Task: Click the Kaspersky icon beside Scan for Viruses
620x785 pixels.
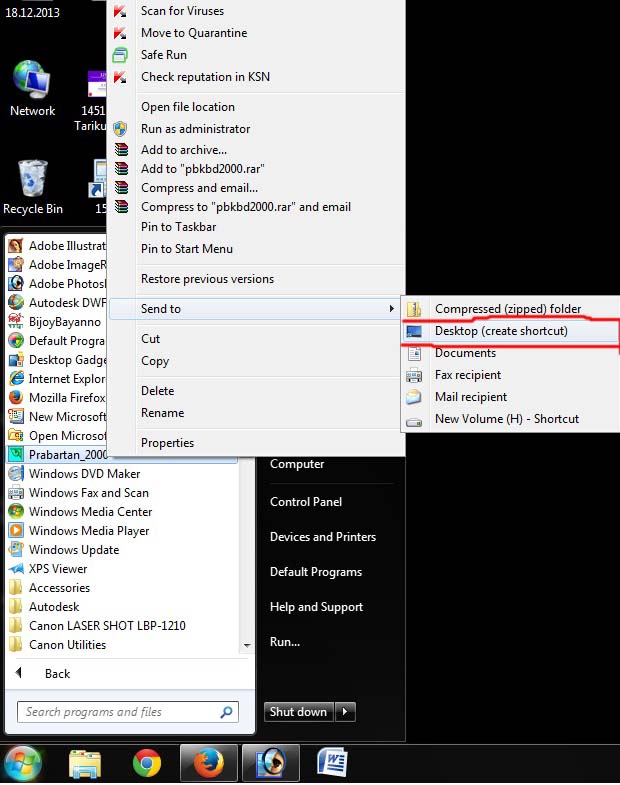Action: click(x=120, y=11)
